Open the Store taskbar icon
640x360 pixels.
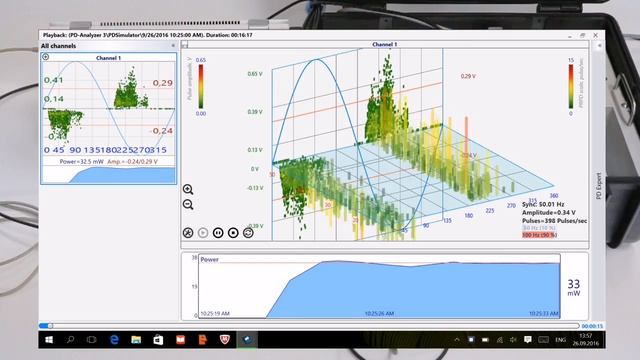click(158, 340)
